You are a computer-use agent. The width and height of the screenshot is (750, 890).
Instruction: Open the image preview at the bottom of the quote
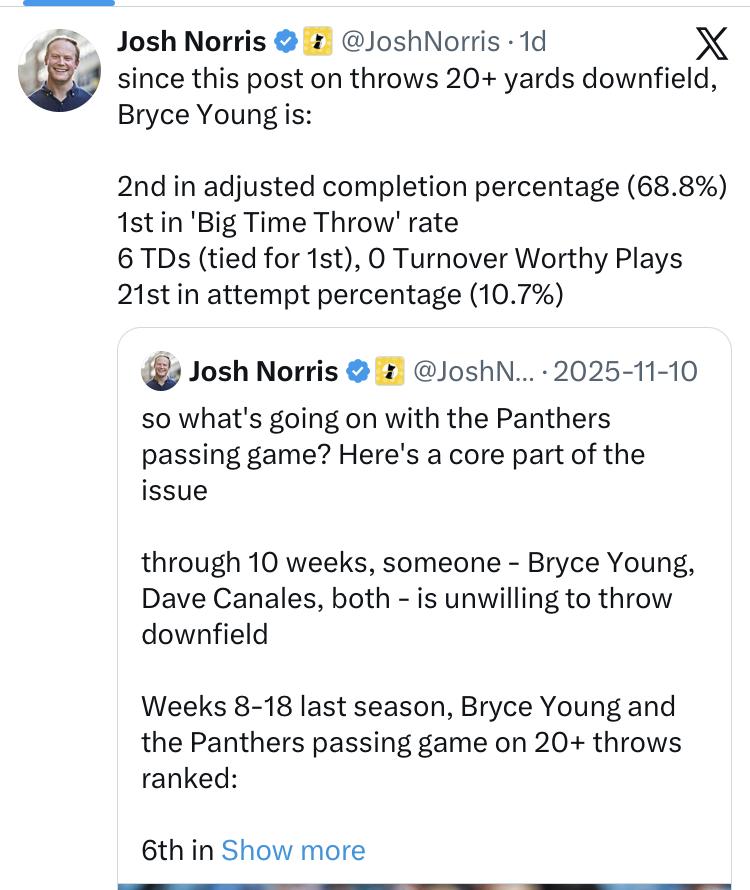click(x=424, y=886)
